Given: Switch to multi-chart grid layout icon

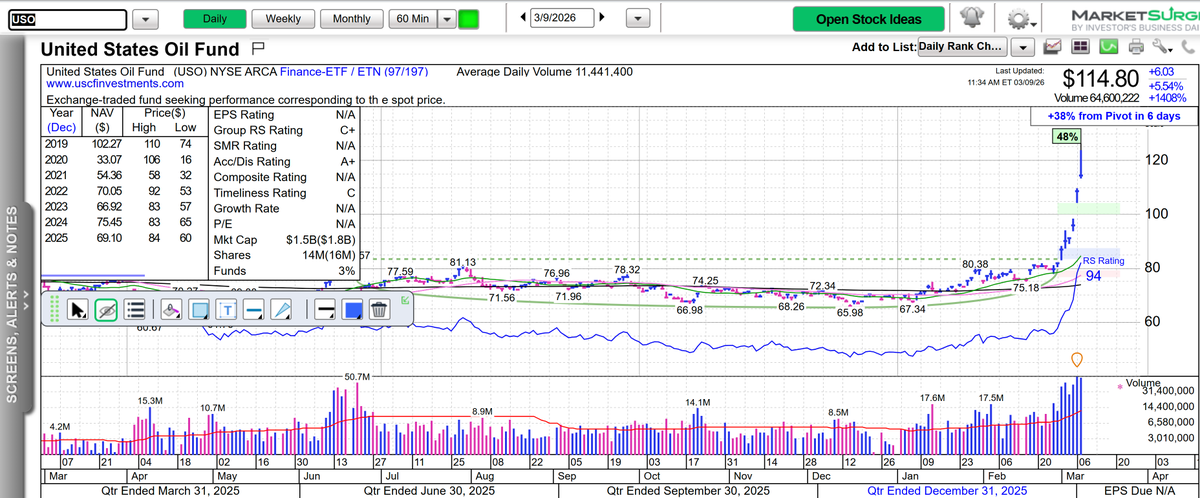Looking at the screenshot, I should pos(1081,46).
